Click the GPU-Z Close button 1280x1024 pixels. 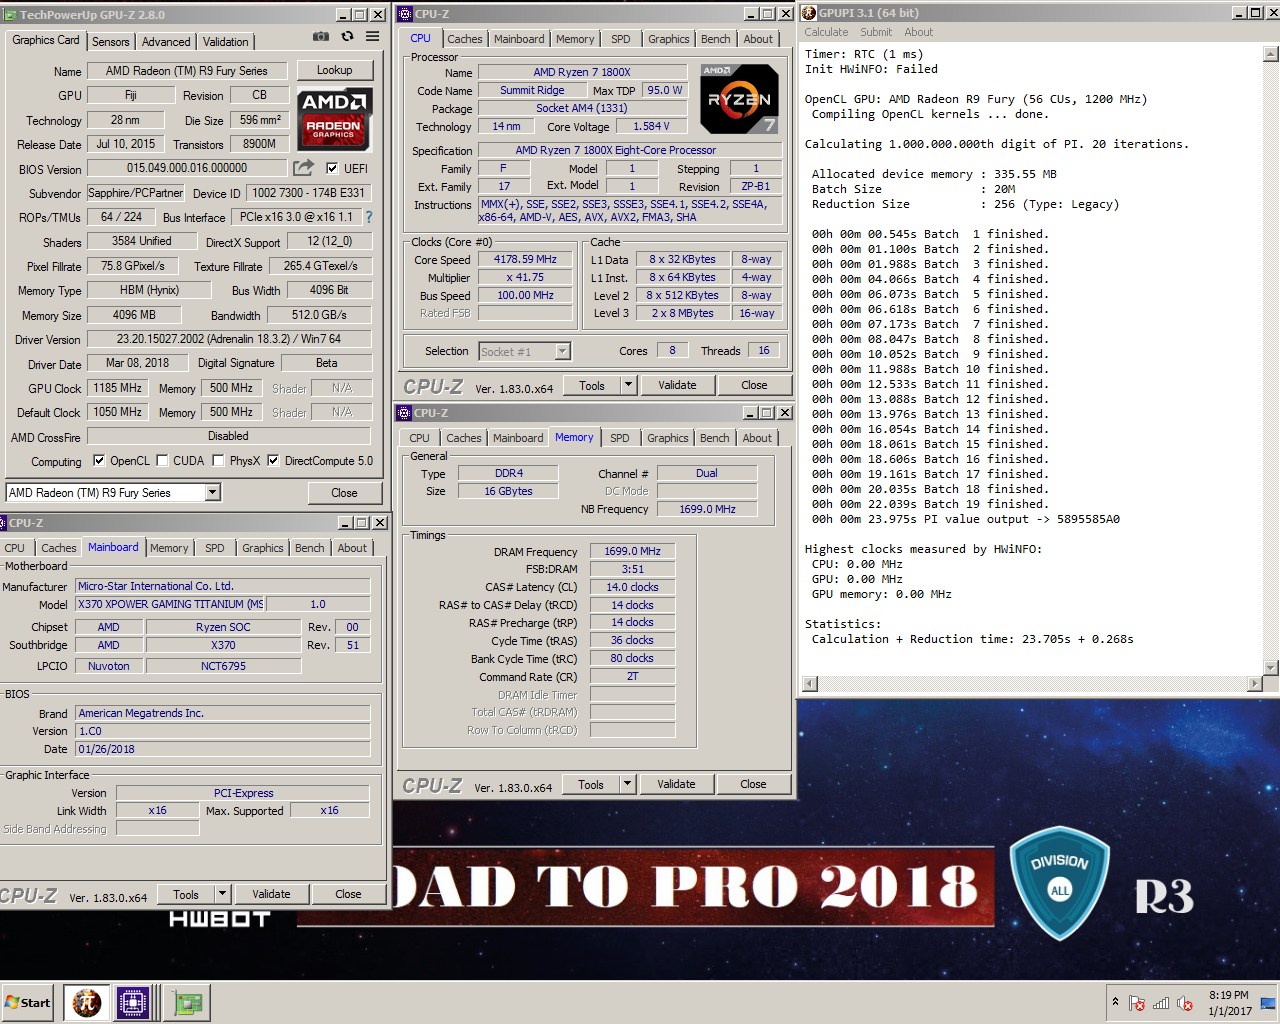[344, 493]
